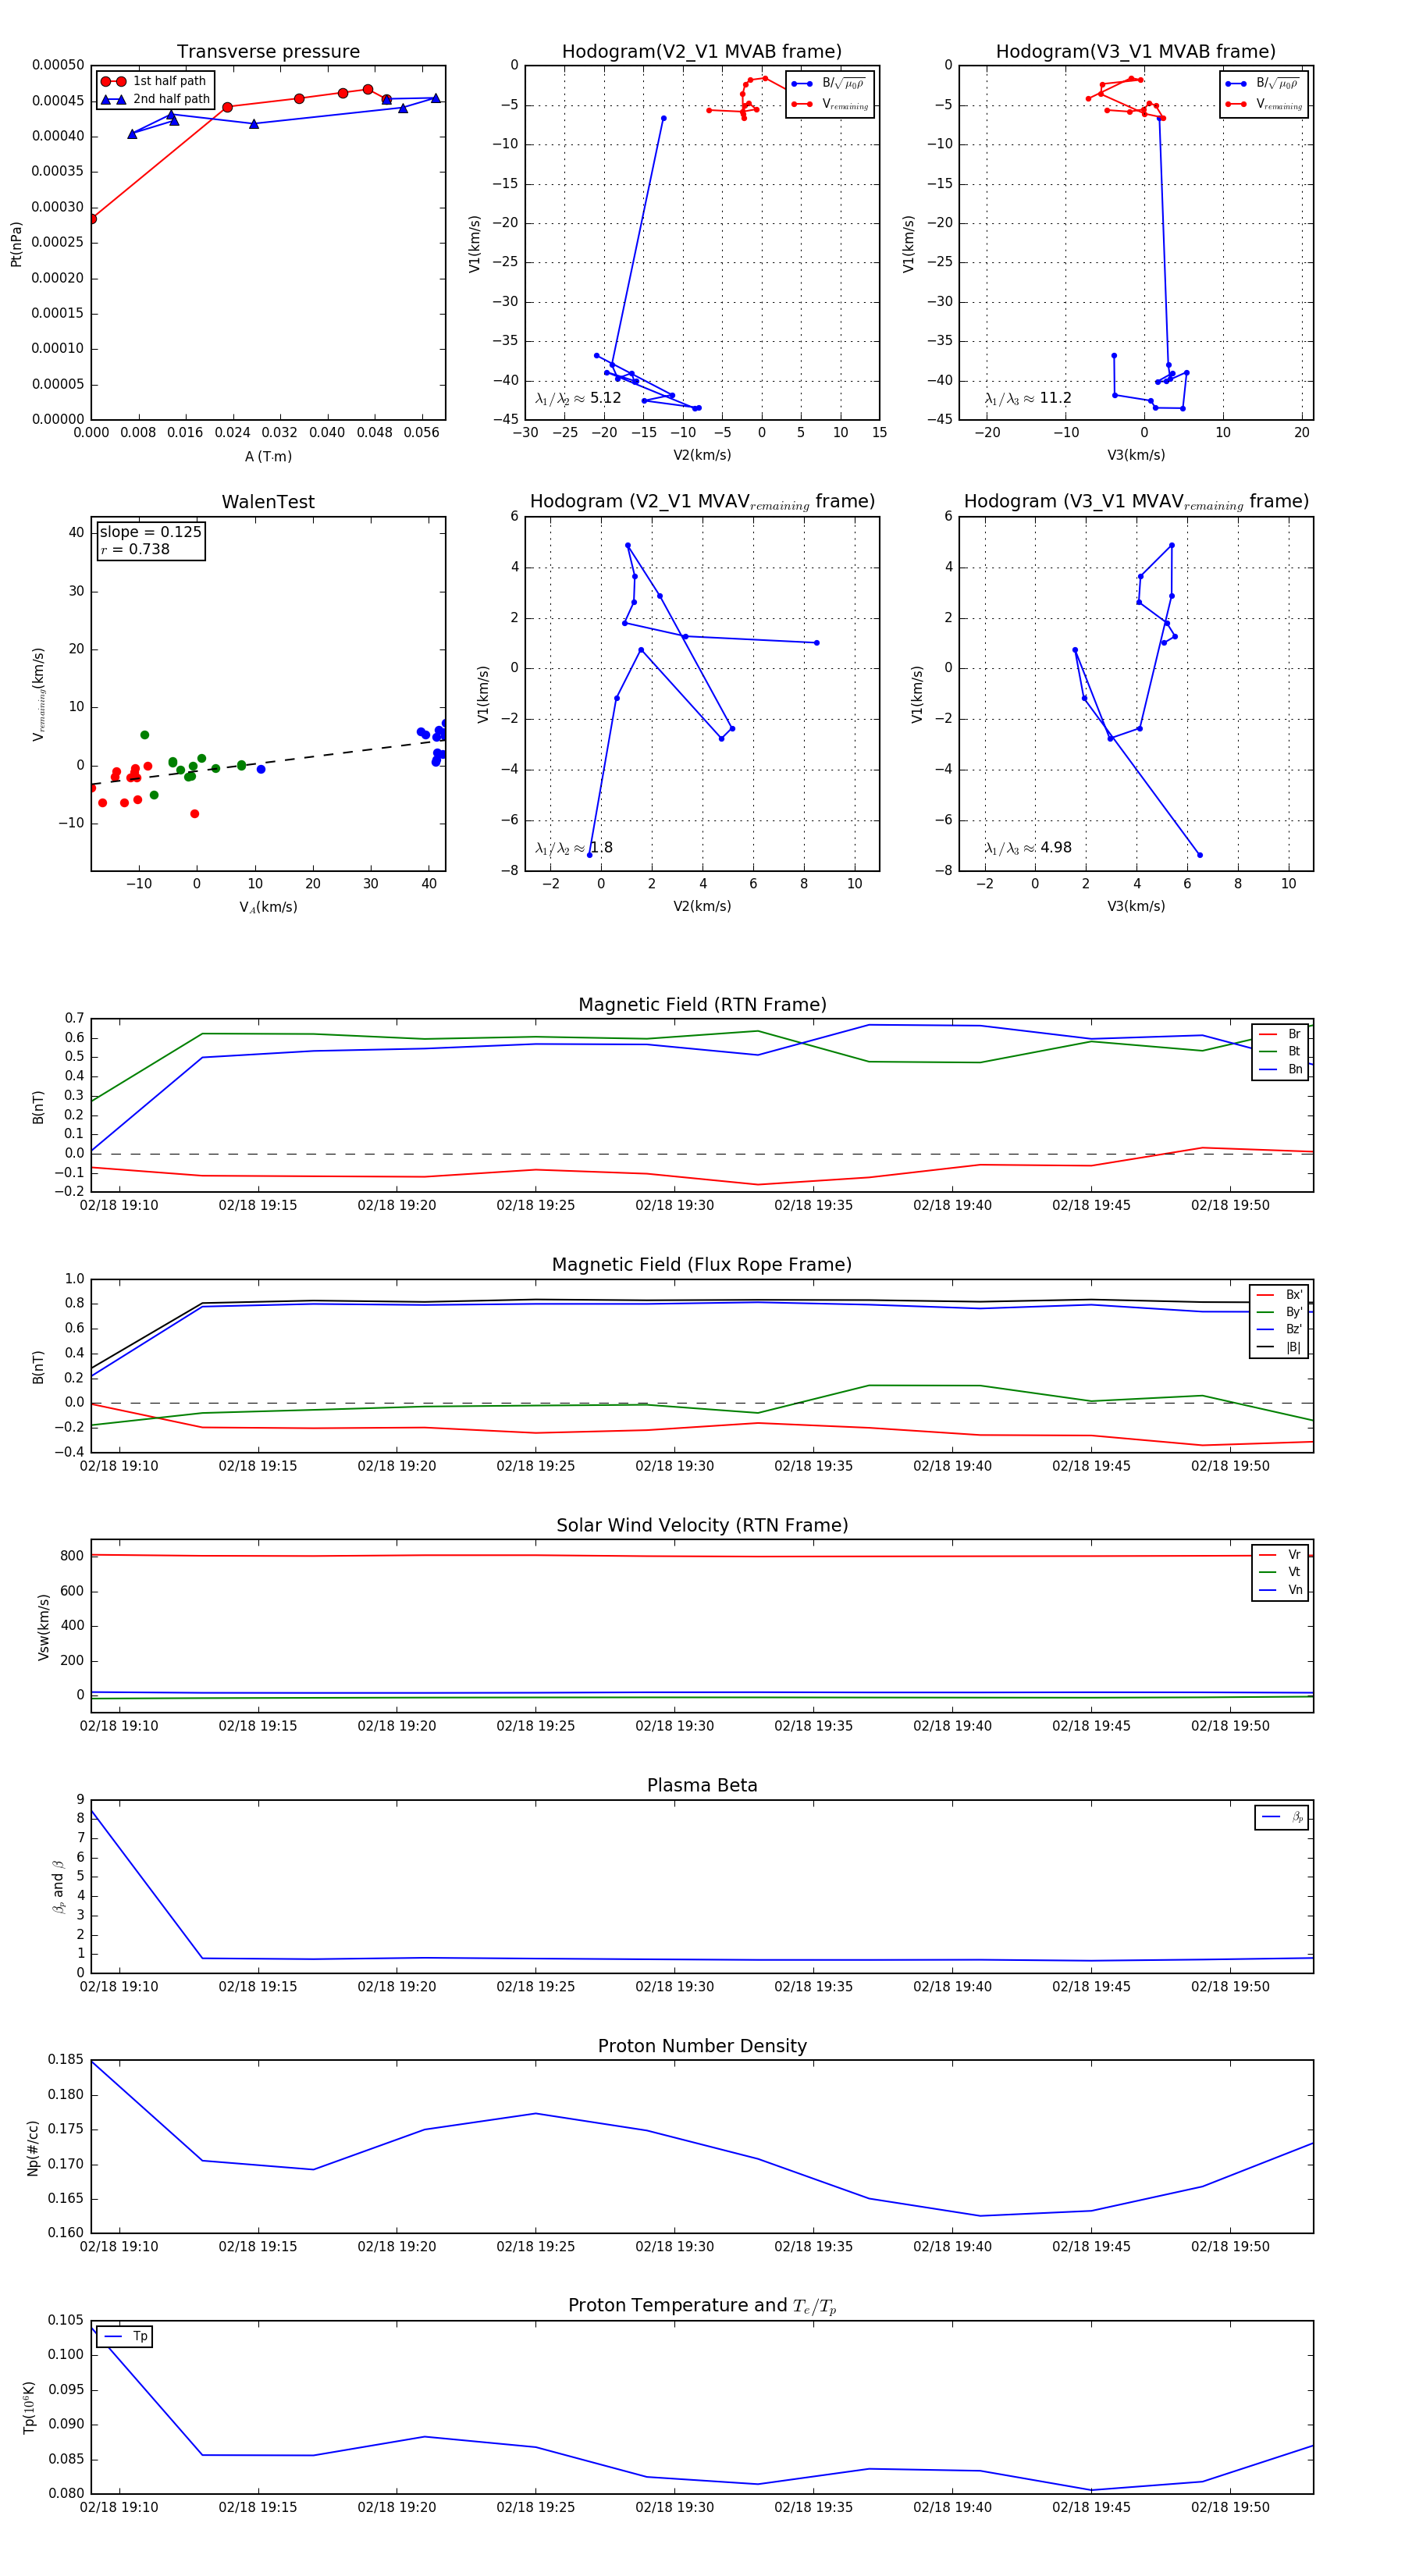Click the λ1/λ2 ≈ 1.8 annotation
The width and height of the screenshot is (1405, 2576).
point(574,848)
